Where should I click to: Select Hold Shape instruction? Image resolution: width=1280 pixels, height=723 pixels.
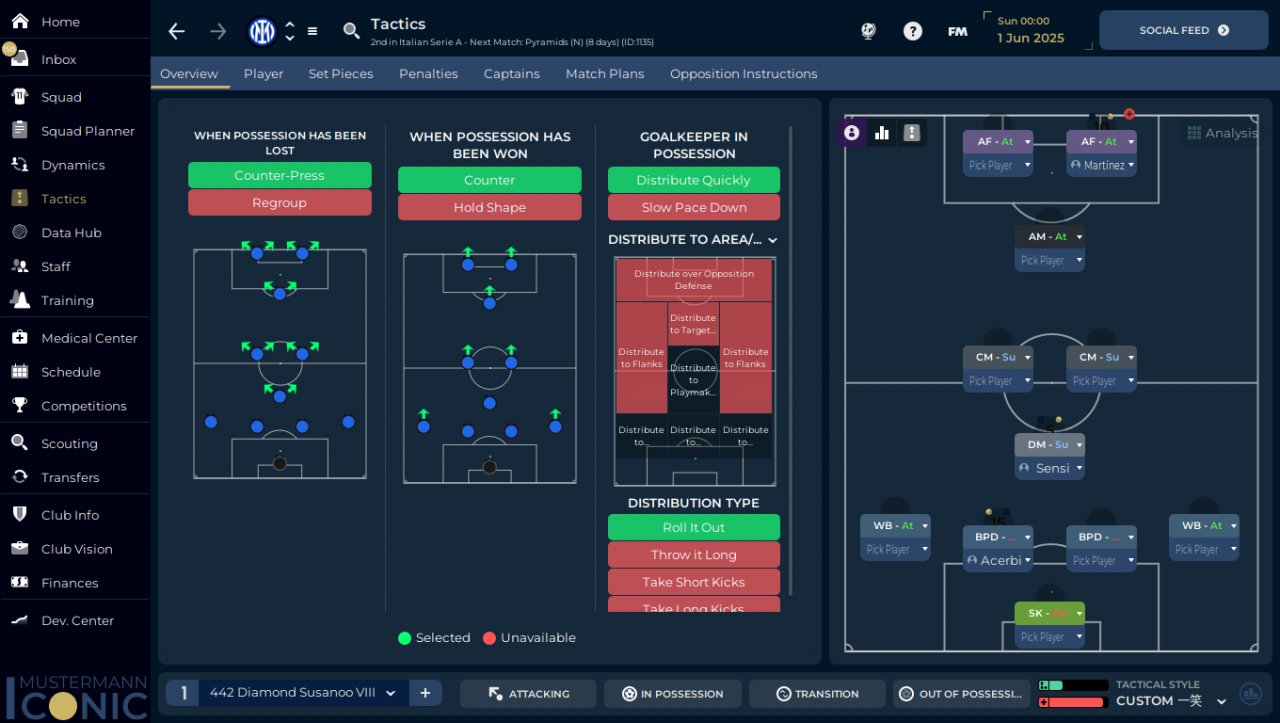(x=489, y=207)
